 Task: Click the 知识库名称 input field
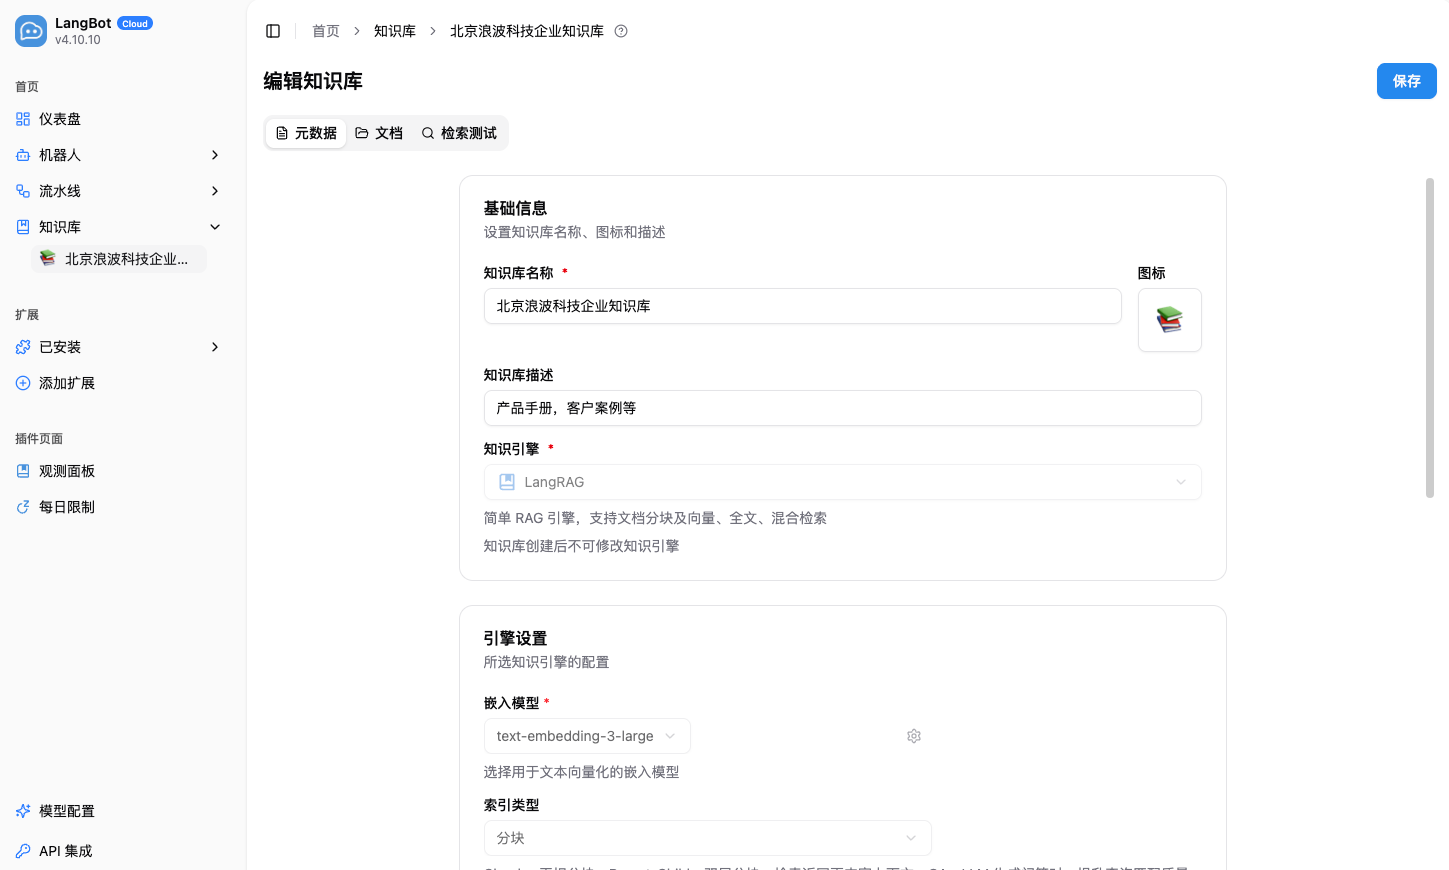[803, 306]
